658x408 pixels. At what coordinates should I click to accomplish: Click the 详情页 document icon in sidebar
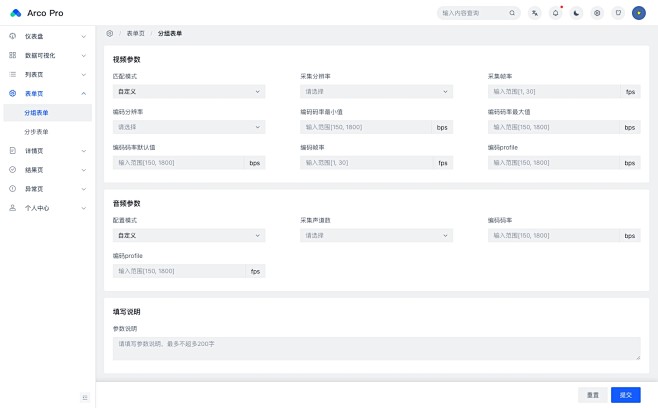(13, 150)
